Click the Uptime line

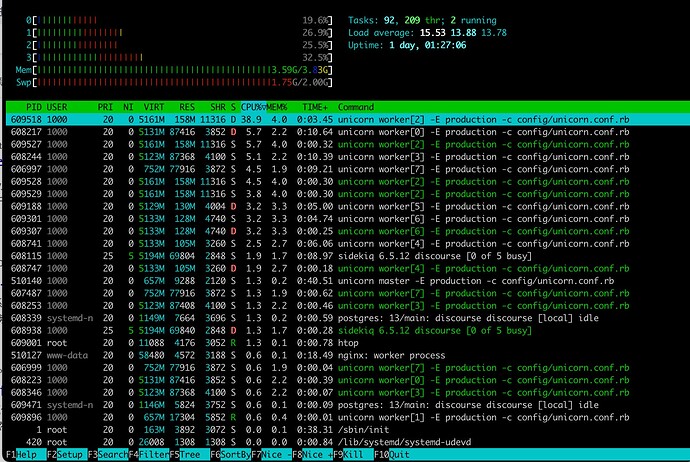coord(407,45)
